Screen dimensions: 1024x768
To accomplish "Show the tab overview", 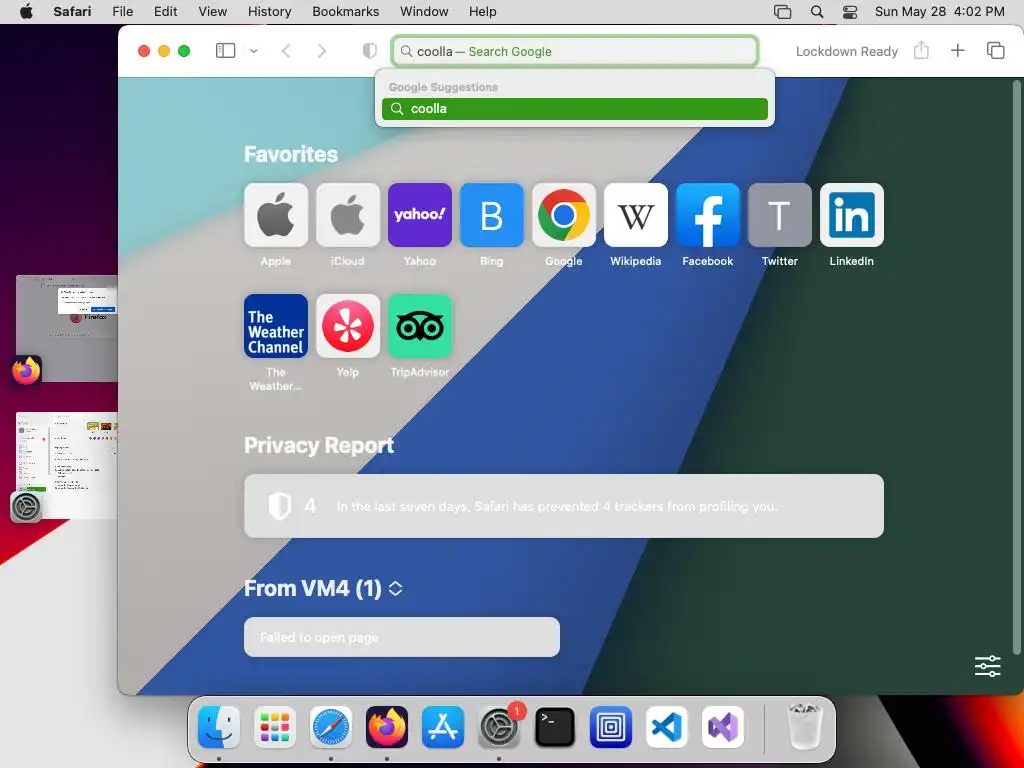I will [x=995, y=50].
